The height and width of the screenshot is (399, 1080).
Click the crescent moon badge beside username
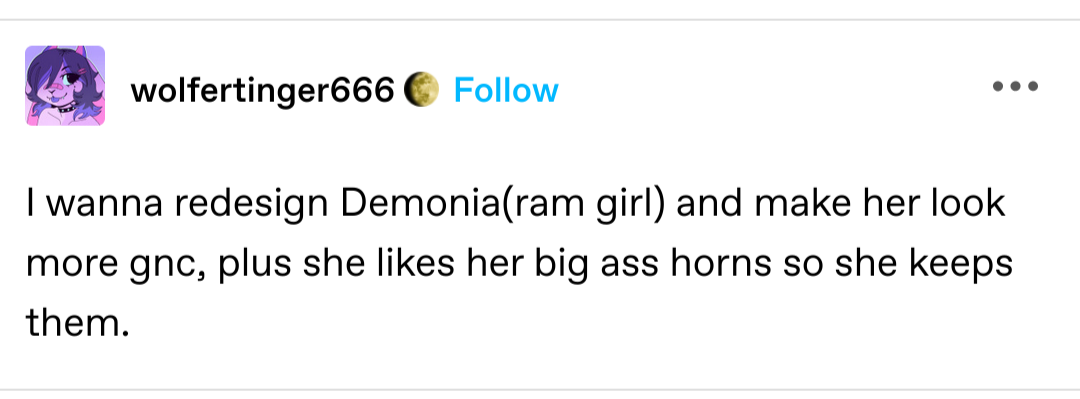pyautogui.click(x=421, y=90)
